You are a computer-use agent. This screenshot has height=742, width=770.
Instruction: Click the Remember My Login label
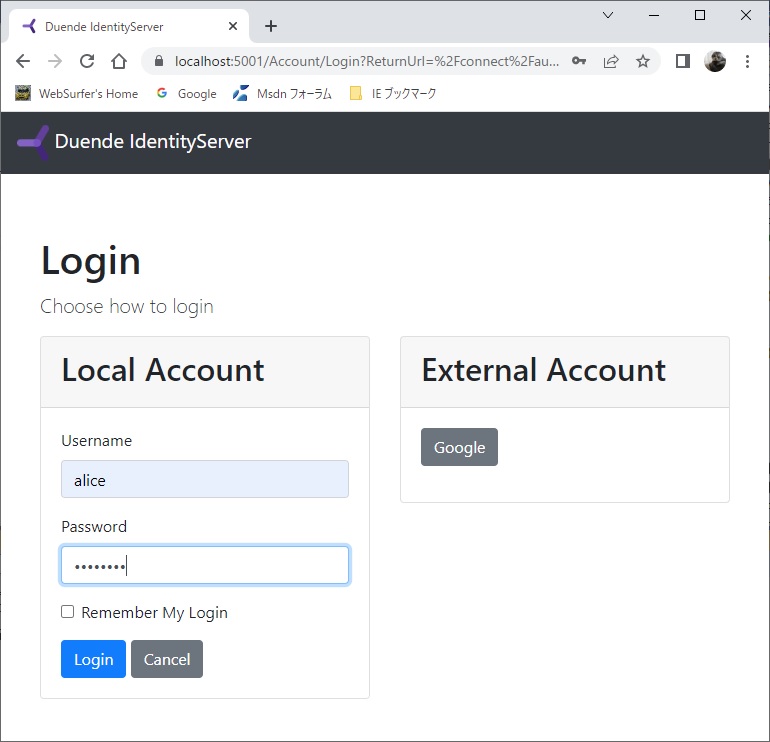[x=154, y=613]
